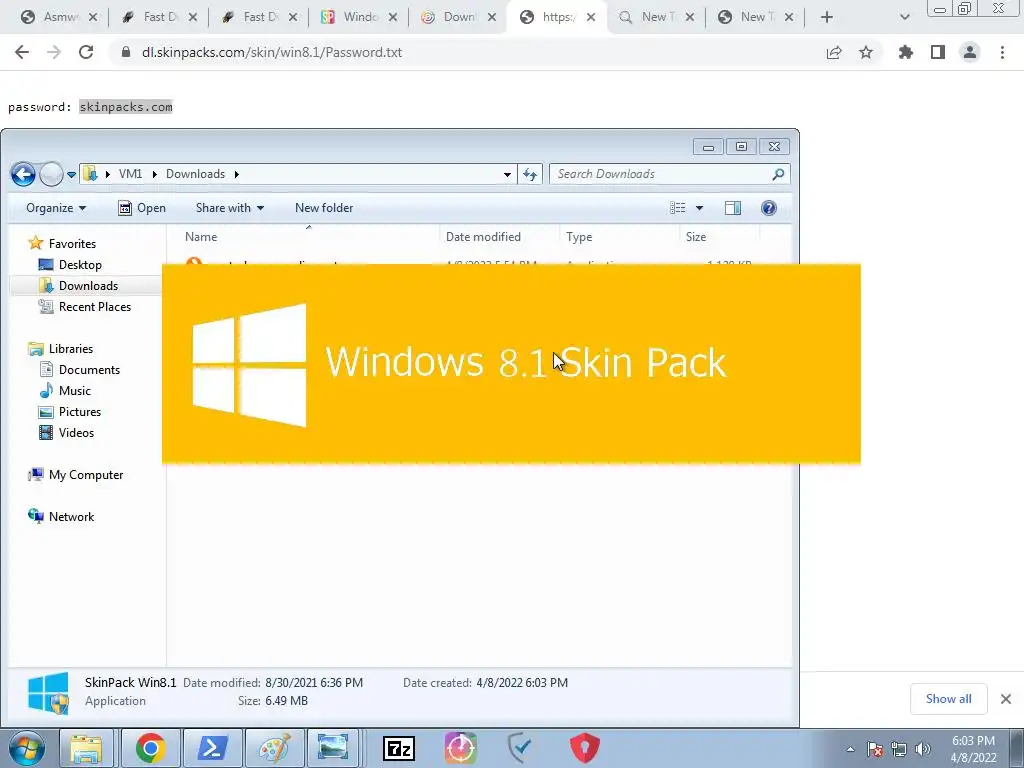Open the Windows Start orb
Screen dimensions: 1024x768
[x=27, y=748]
